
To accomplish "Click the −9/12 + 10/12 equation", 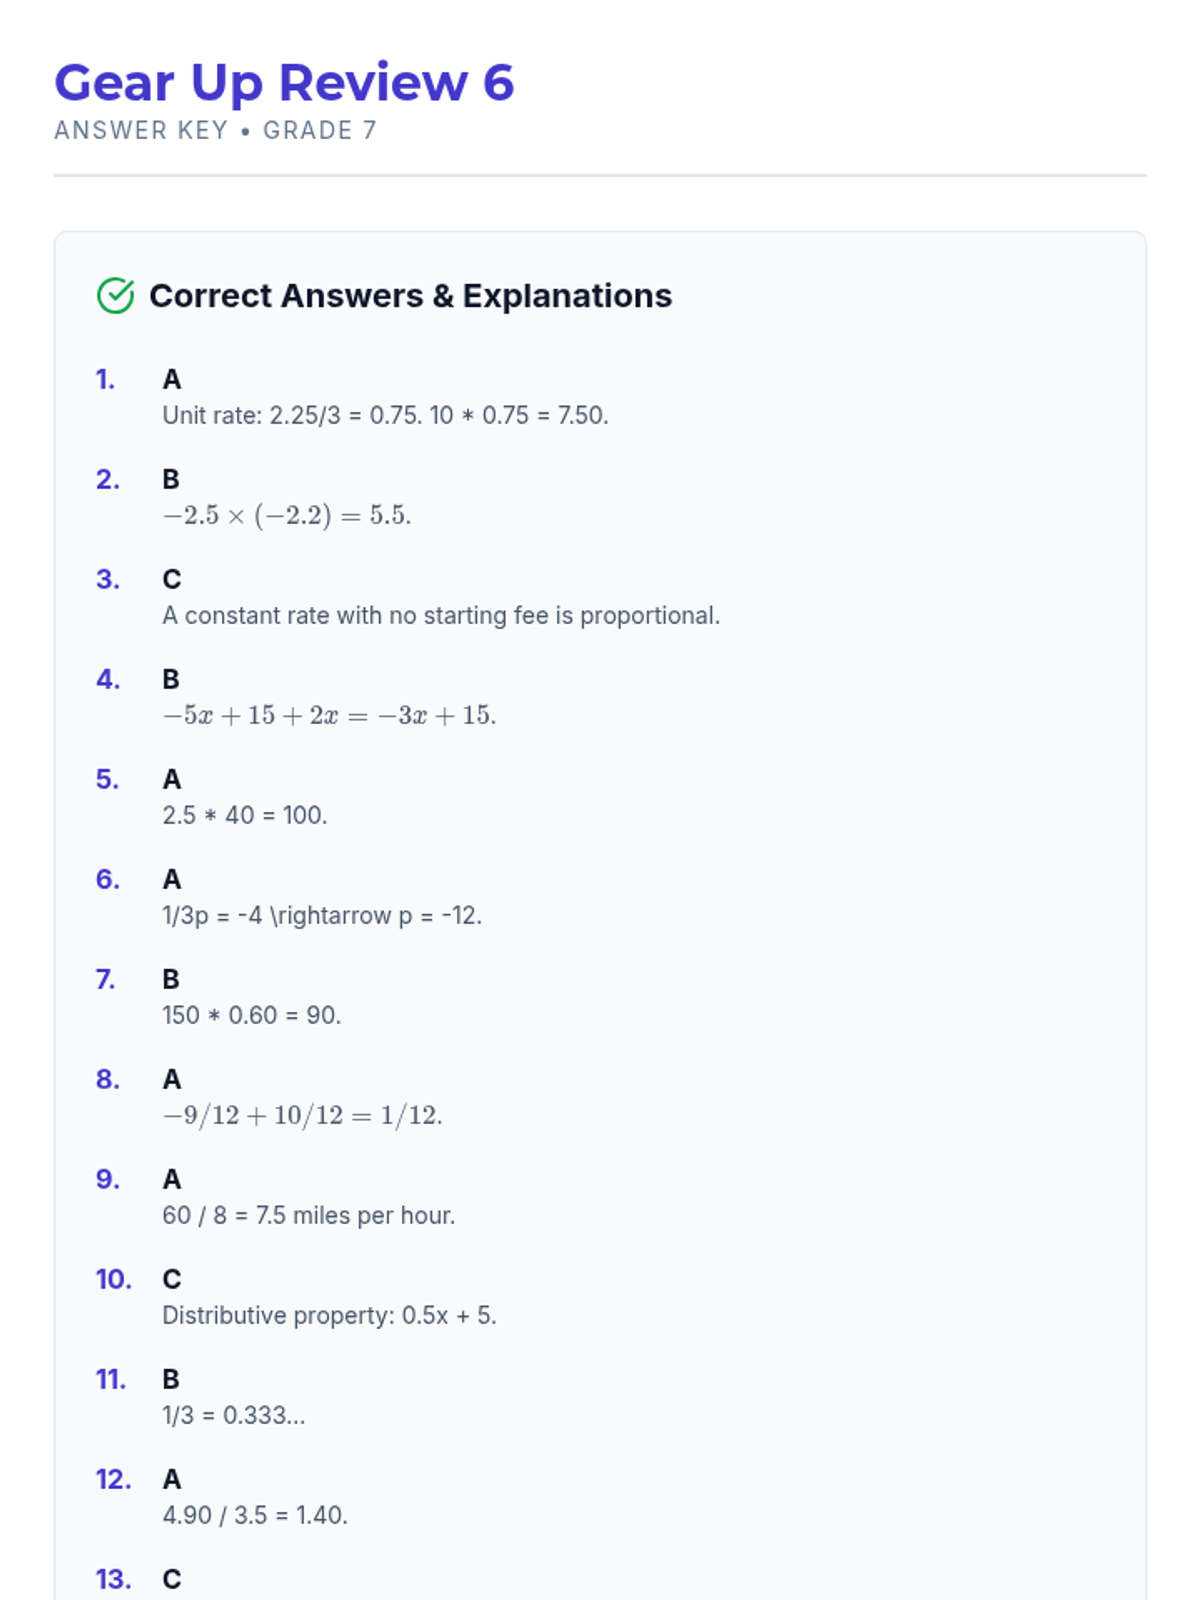I will pyautogui.click(x=302, y=1115).
